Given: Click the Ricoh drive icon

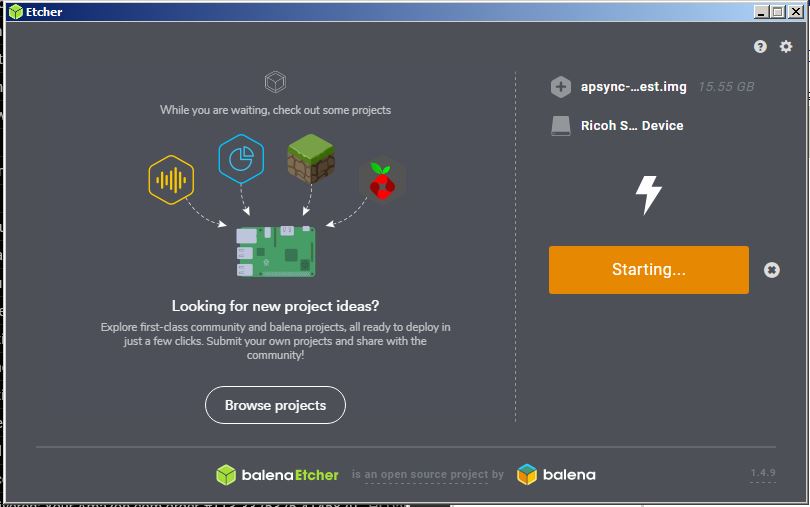Looking at the screenshot, I should tap(560, 126).
